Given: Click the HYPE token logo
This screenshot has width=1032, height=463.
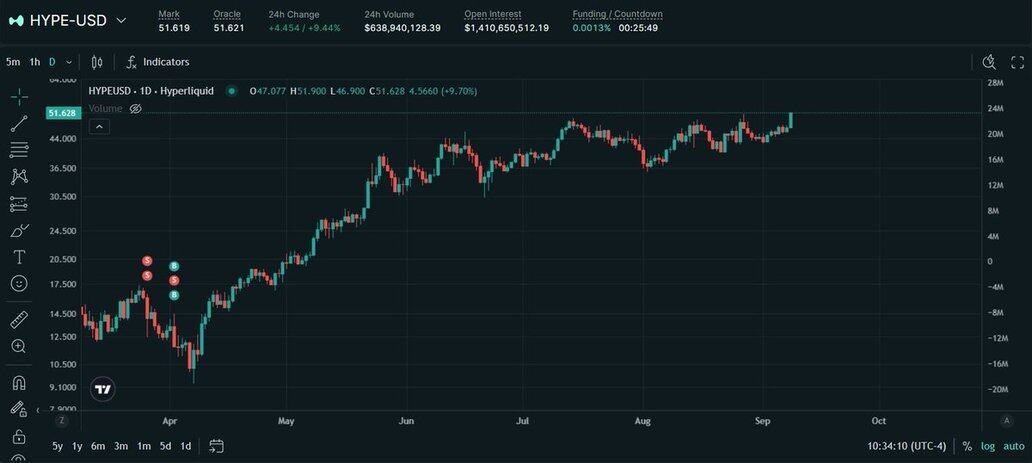Looking at the screenshot, I should coord(16,20).
